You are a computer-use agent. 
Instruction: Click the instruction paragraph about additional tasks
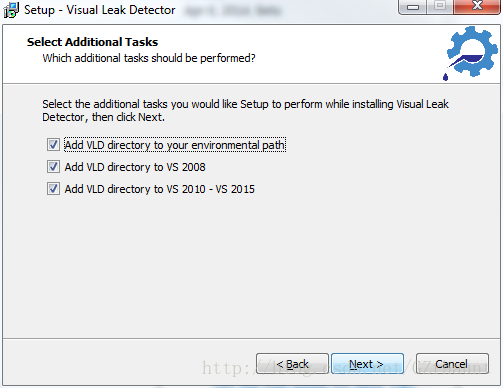[245, 111]
